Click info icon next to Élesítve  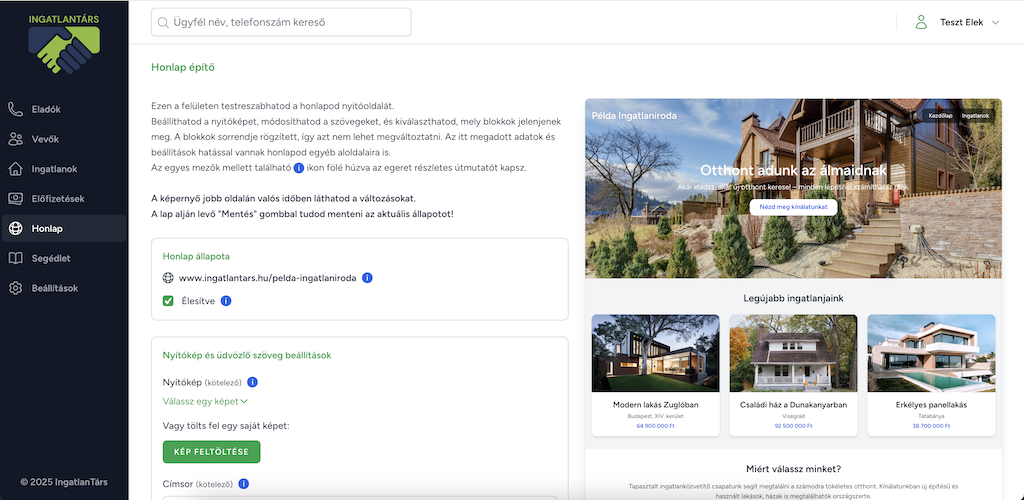[226, 300]
